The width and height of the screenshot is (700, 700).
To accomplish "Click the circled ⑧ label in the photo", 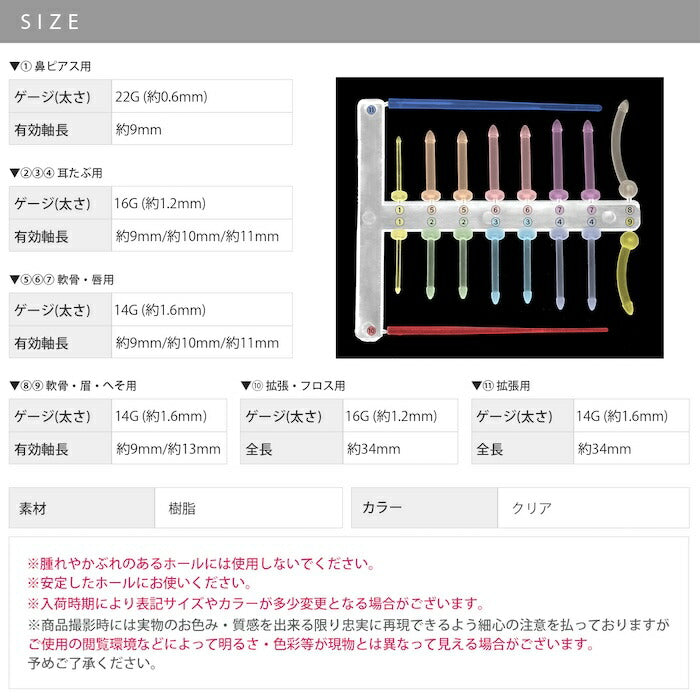I will point(629,210).
